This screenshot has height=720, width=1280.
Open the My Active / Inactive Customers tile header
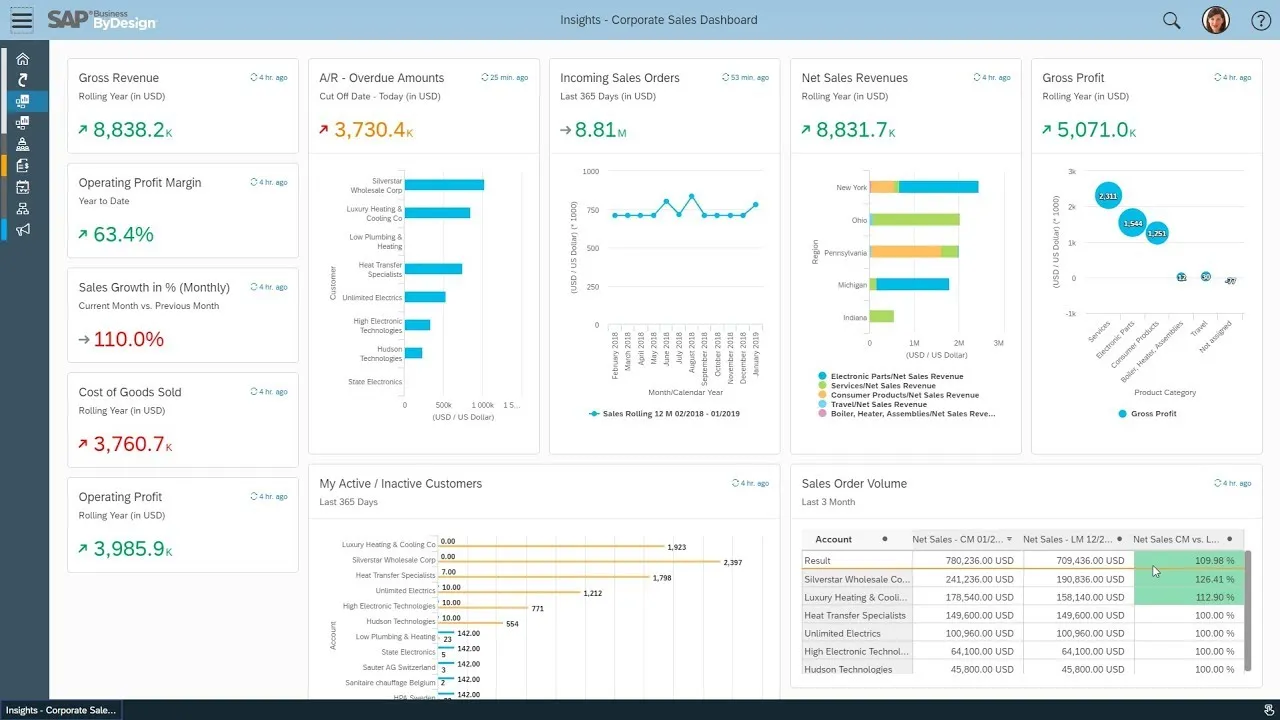pos(400,483)
